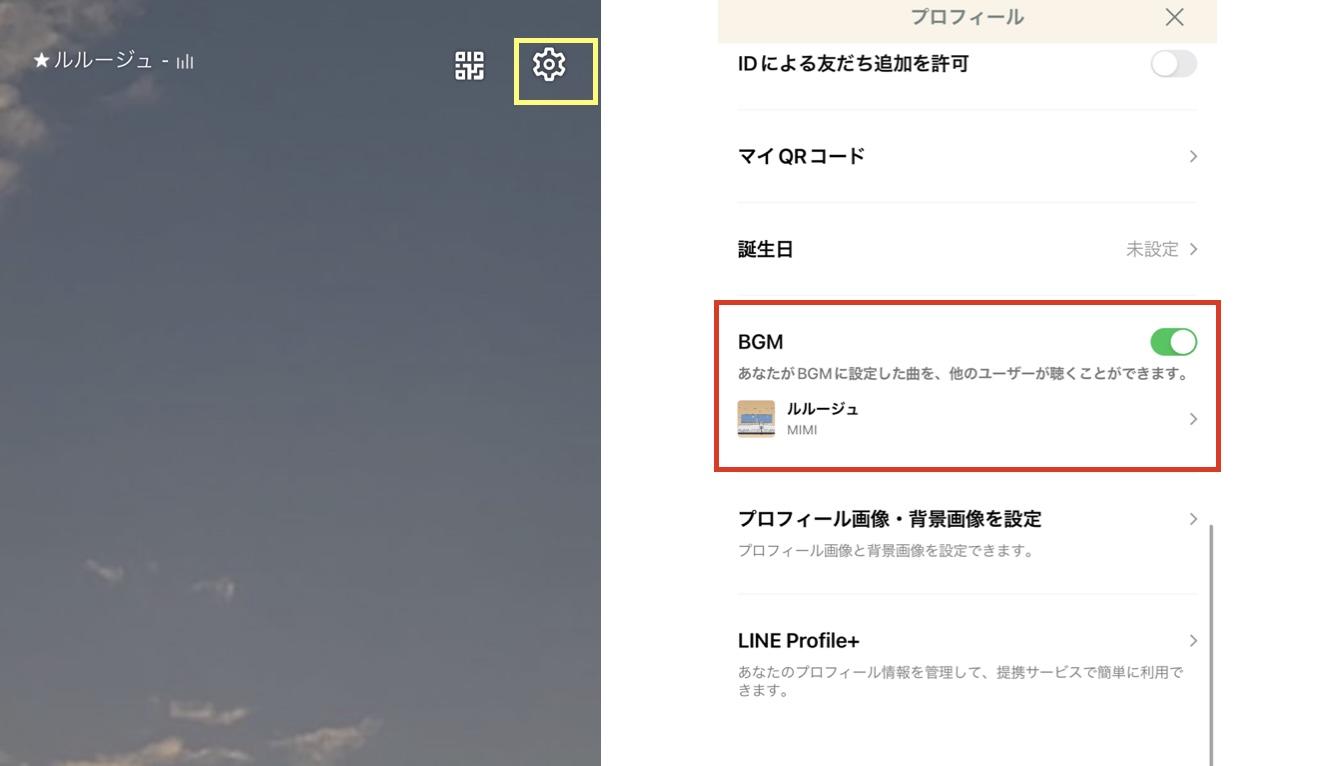Viewport: 1336px width, 766px height.
Task: Expand the LINE Profile+ chevron
Action: [1193, 641]
